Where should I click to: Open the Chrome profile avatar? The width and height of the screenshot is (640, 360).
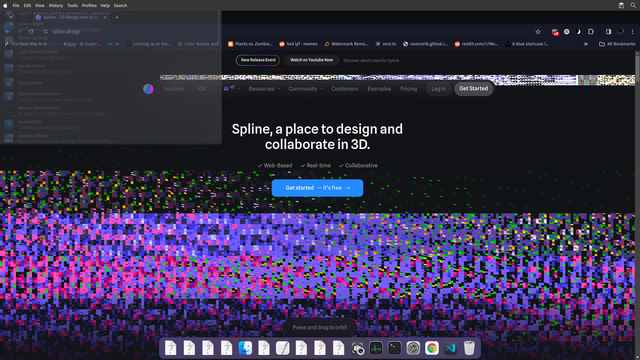click(x=620, y=32)
